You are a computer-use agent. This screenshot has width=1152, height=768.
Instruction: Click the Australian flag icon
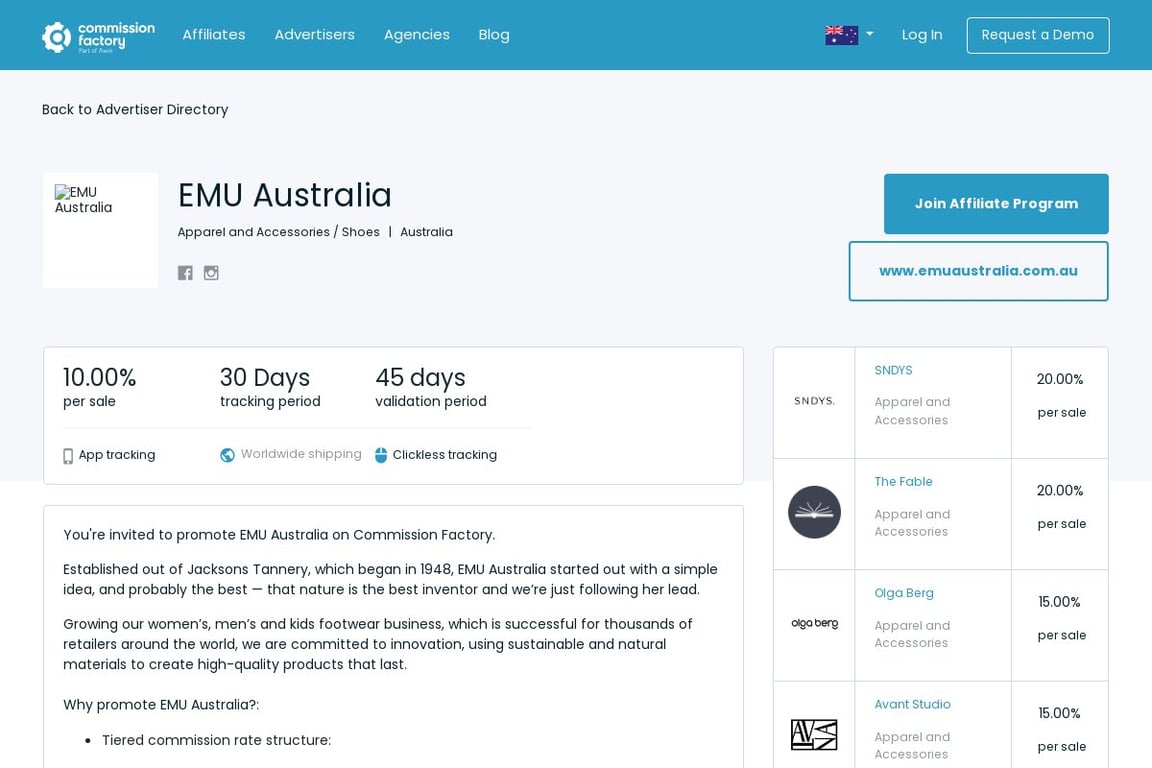[x=841, y=35]
